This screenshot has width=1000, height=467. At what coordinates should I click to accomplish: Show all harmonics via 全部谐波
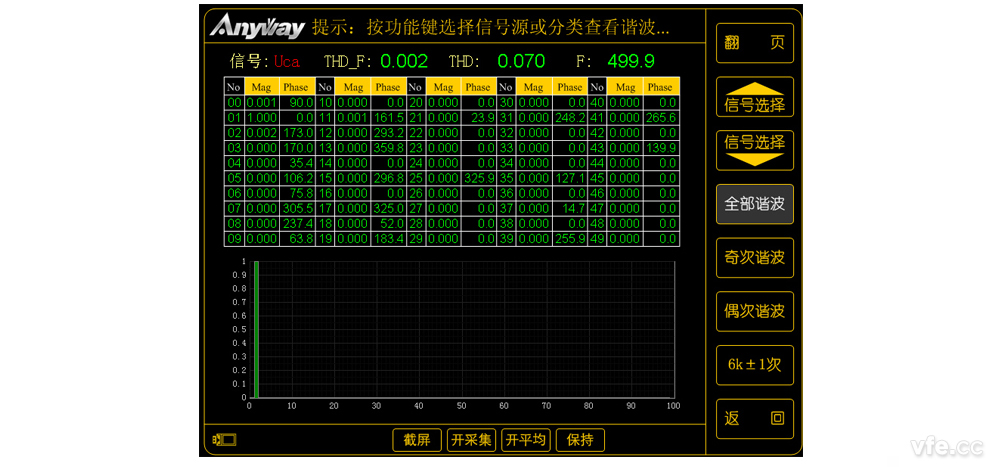[x=755, y=204]
